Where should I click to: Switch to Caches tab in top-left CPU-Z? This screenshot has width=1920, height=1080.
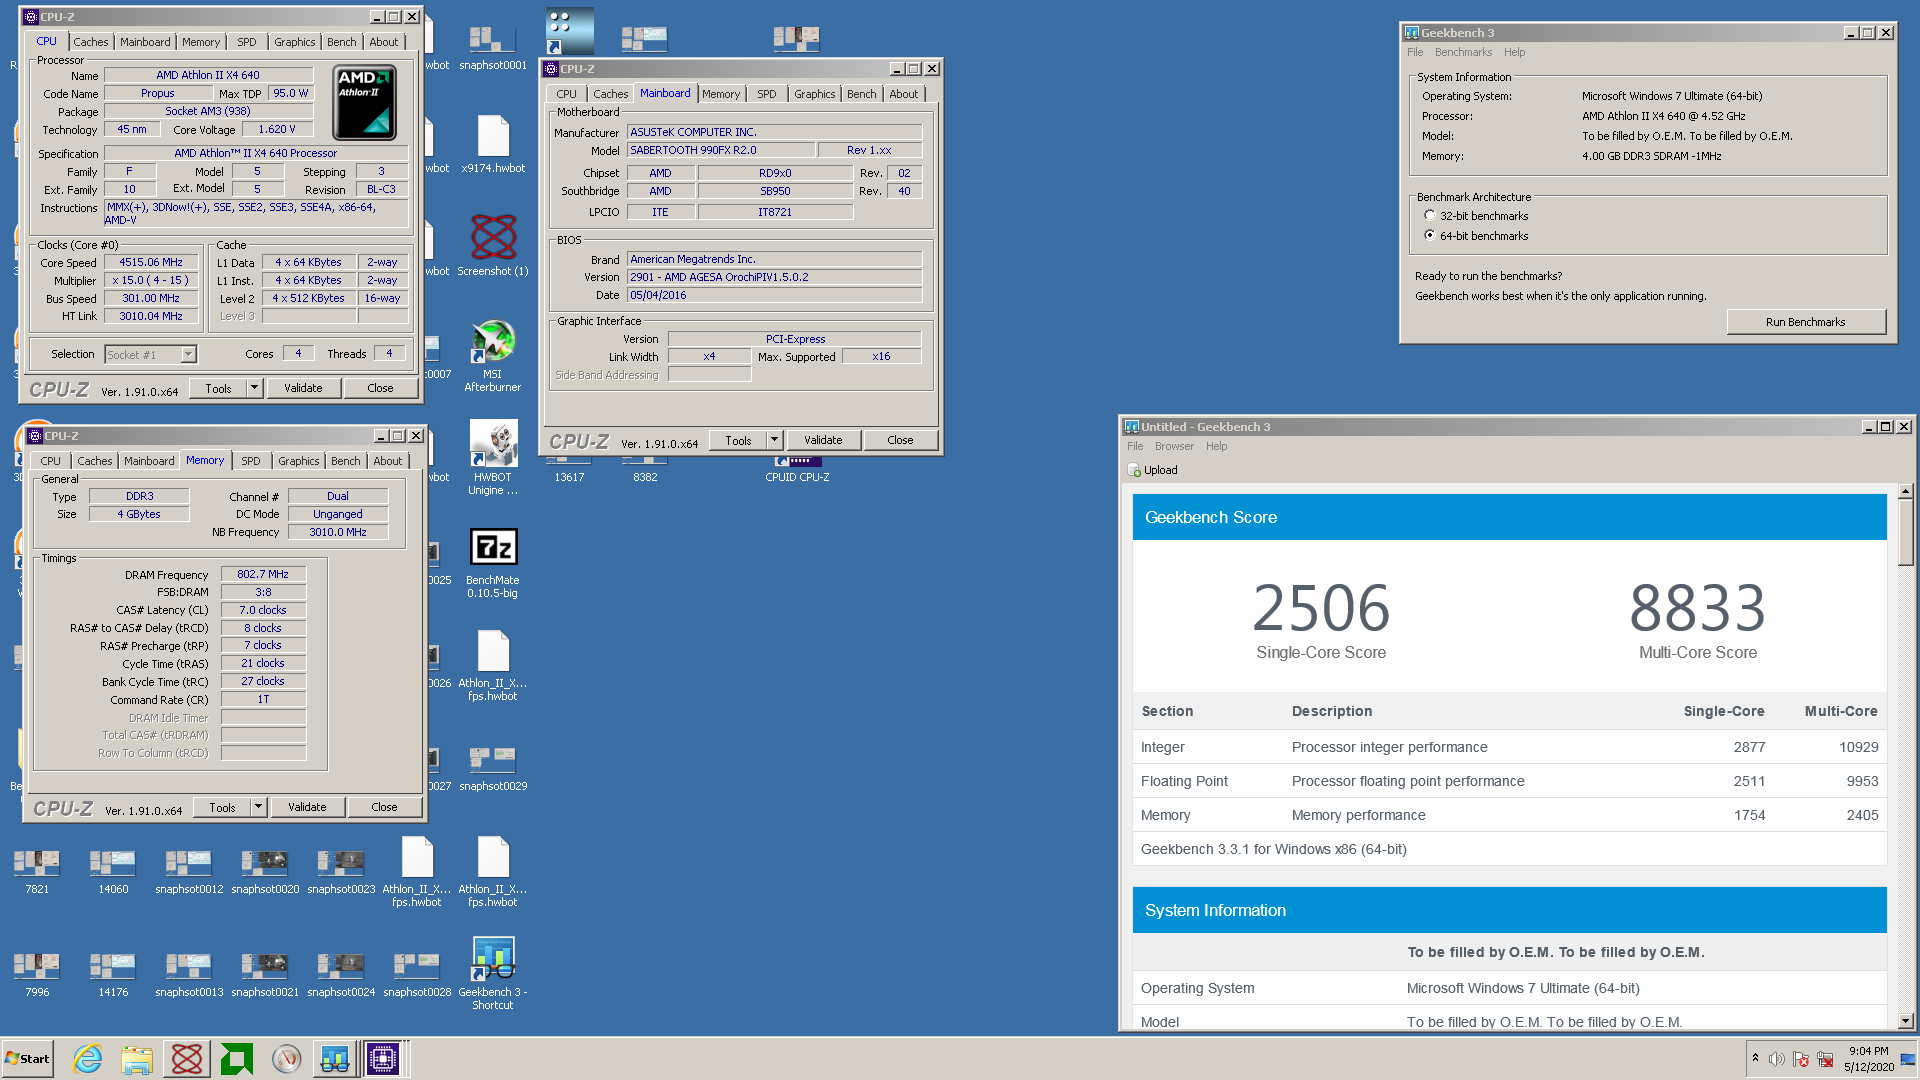click(x=90, y=42)
